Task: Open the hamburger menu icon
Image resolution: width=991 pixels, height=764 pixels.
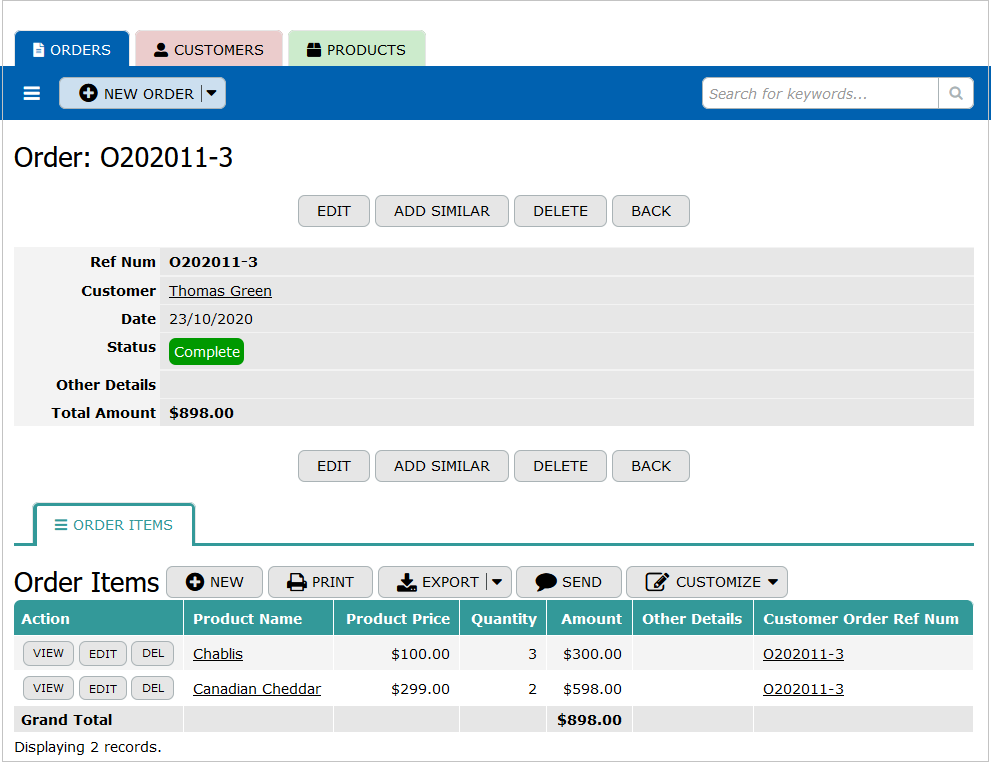Action: point(32,93)
